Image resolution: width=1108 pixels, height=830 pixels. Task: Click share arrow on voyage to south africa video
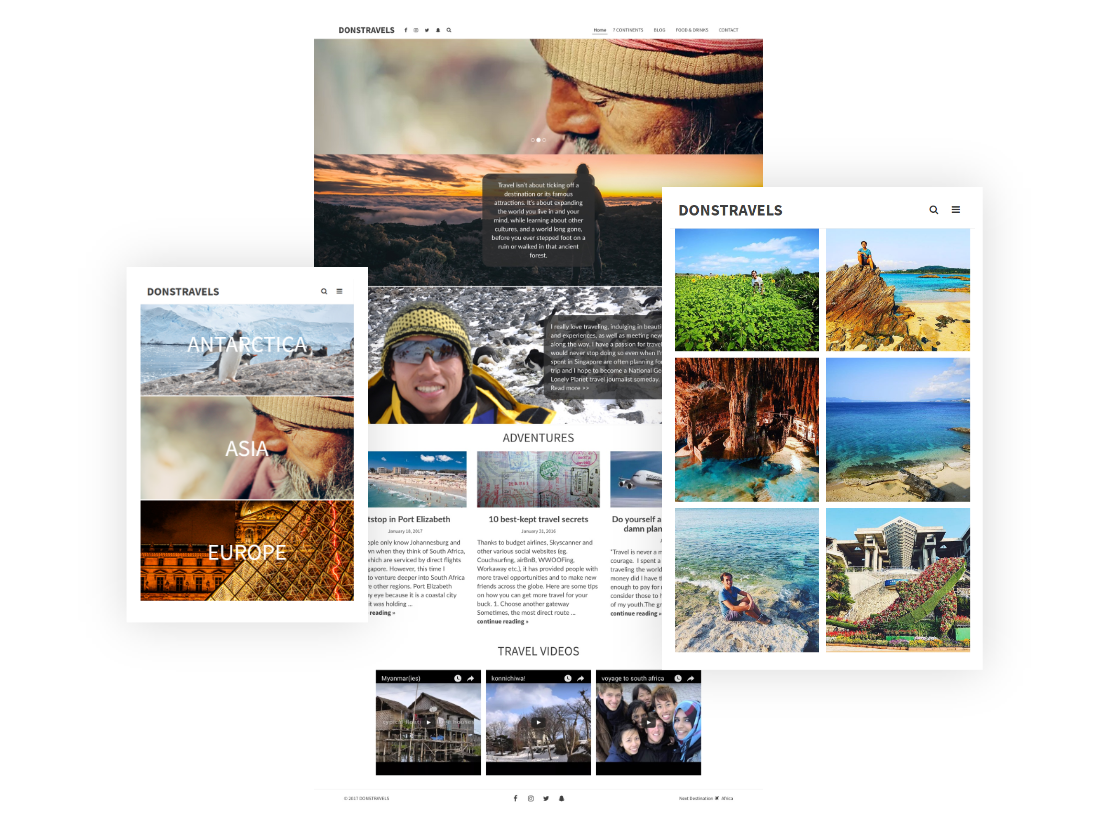point(691,678)
